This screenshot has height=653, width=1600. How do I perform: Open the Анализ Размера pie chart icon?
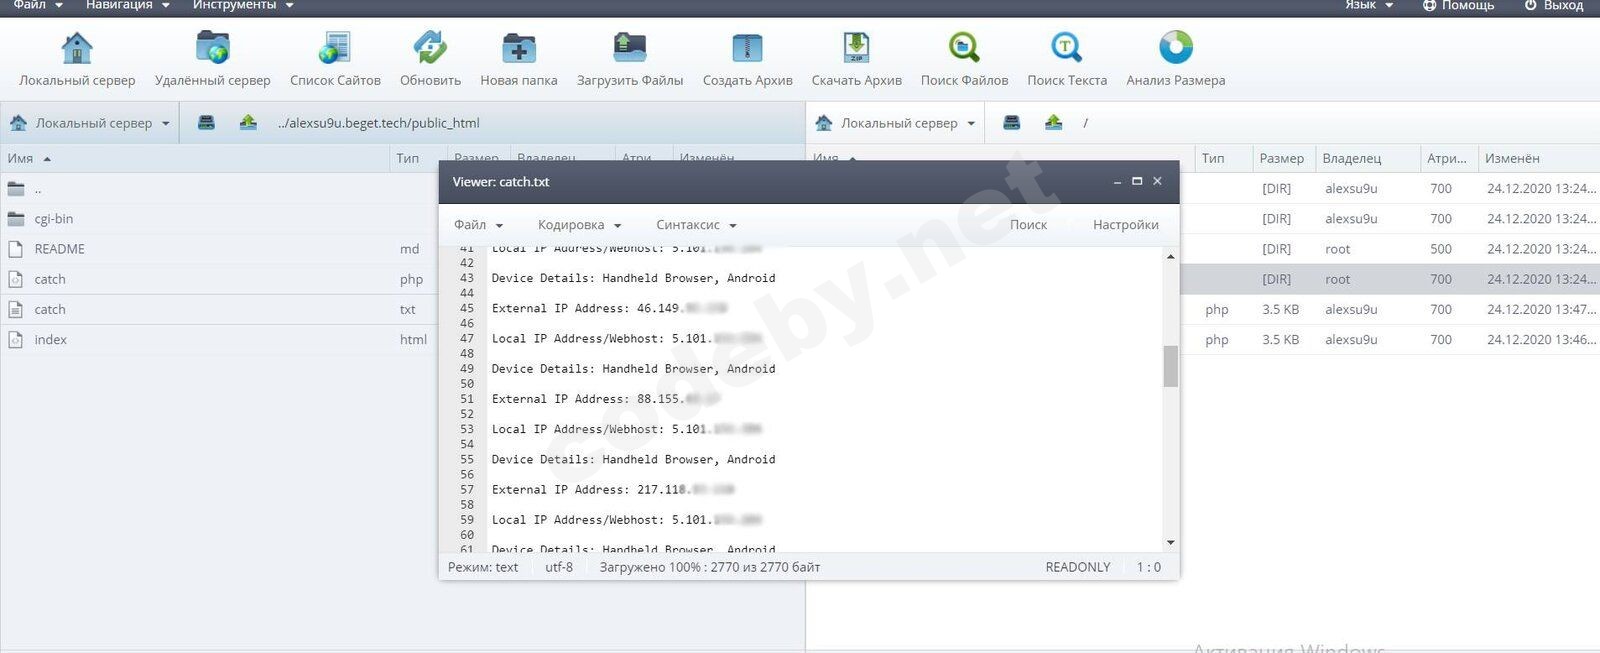(x=1176, y=48)
